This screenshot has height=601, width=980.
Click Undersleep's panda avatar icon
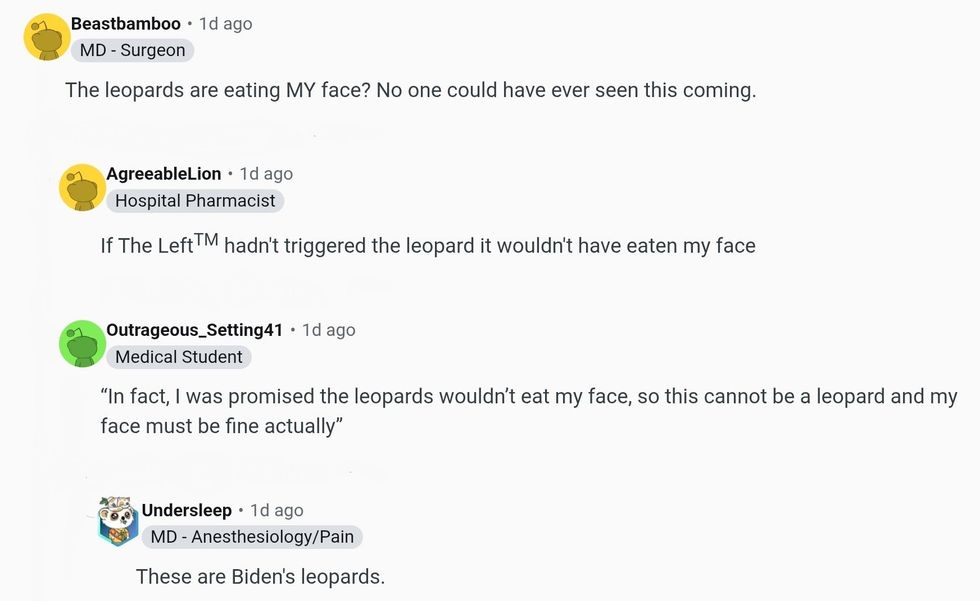117,520
